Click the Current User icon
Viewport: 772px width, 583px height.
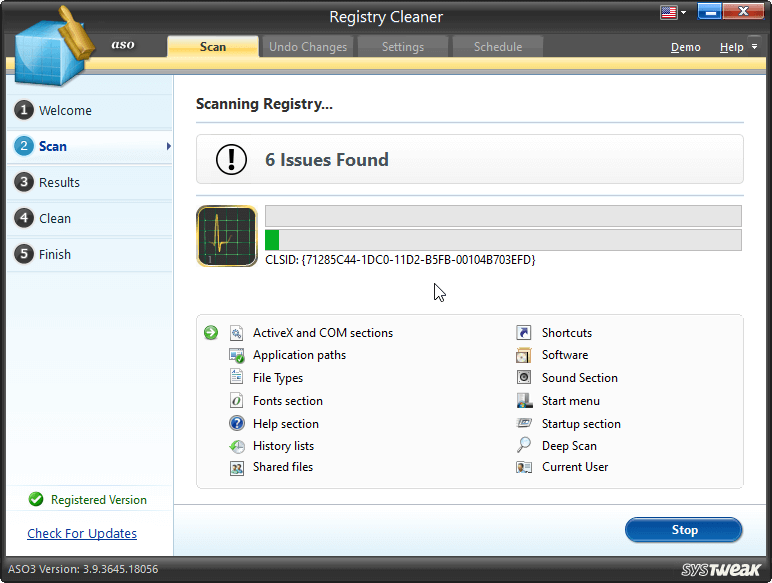(x=524, y=467)
